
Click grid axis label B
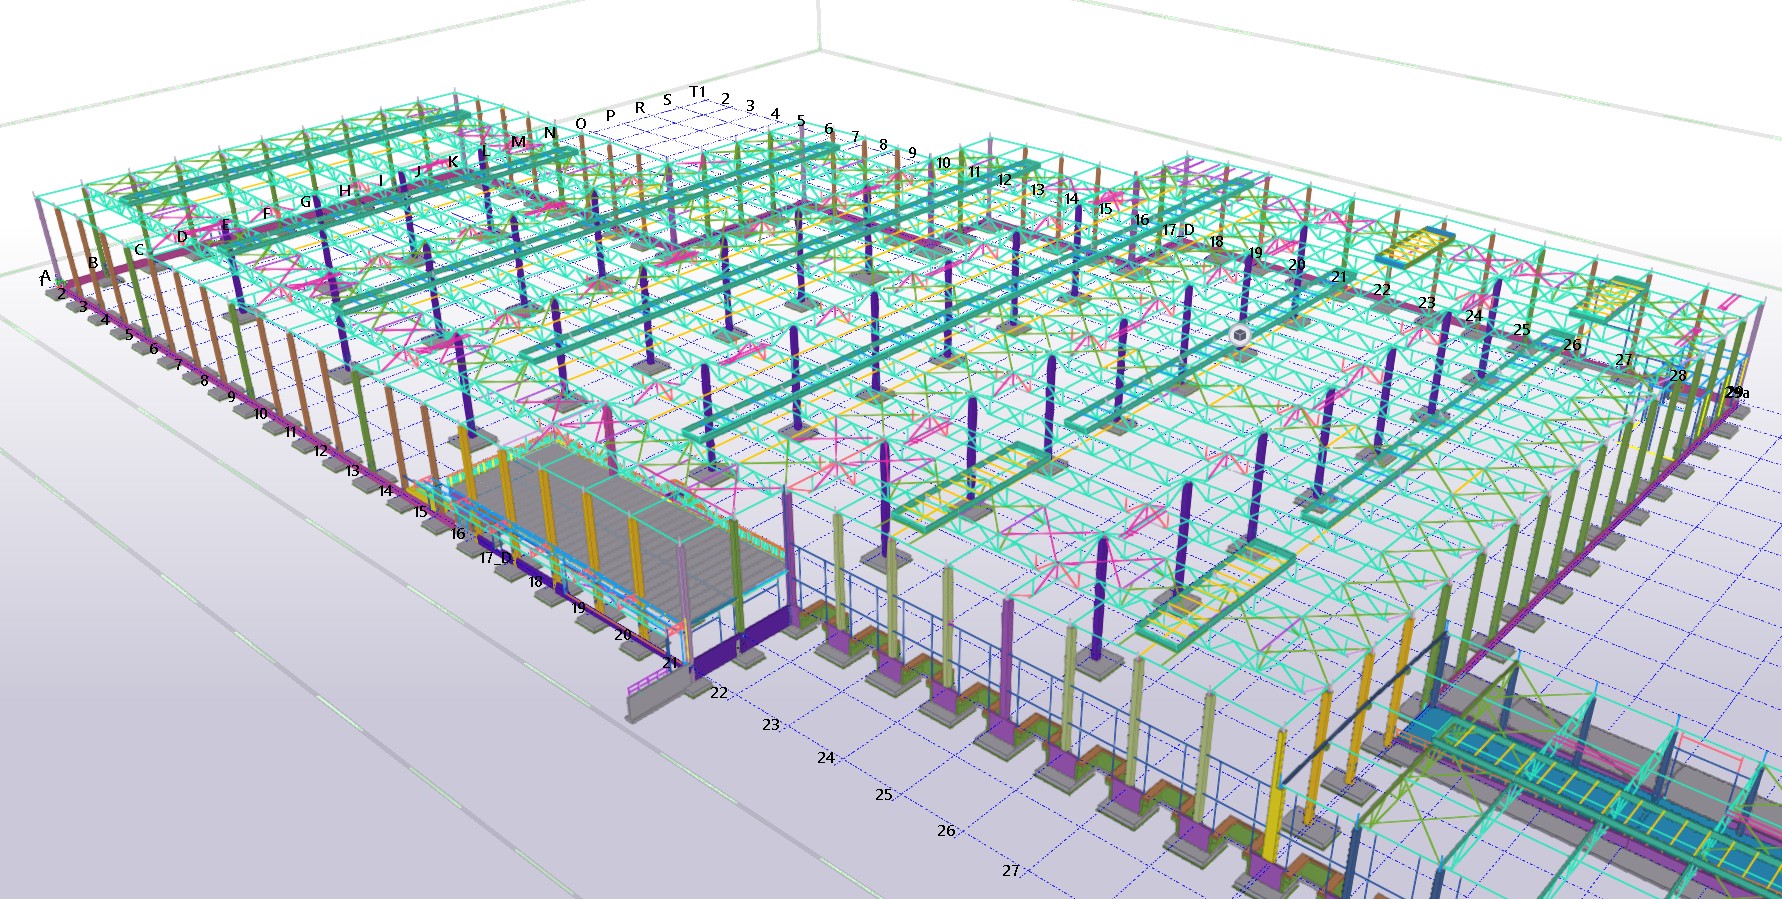93,263
